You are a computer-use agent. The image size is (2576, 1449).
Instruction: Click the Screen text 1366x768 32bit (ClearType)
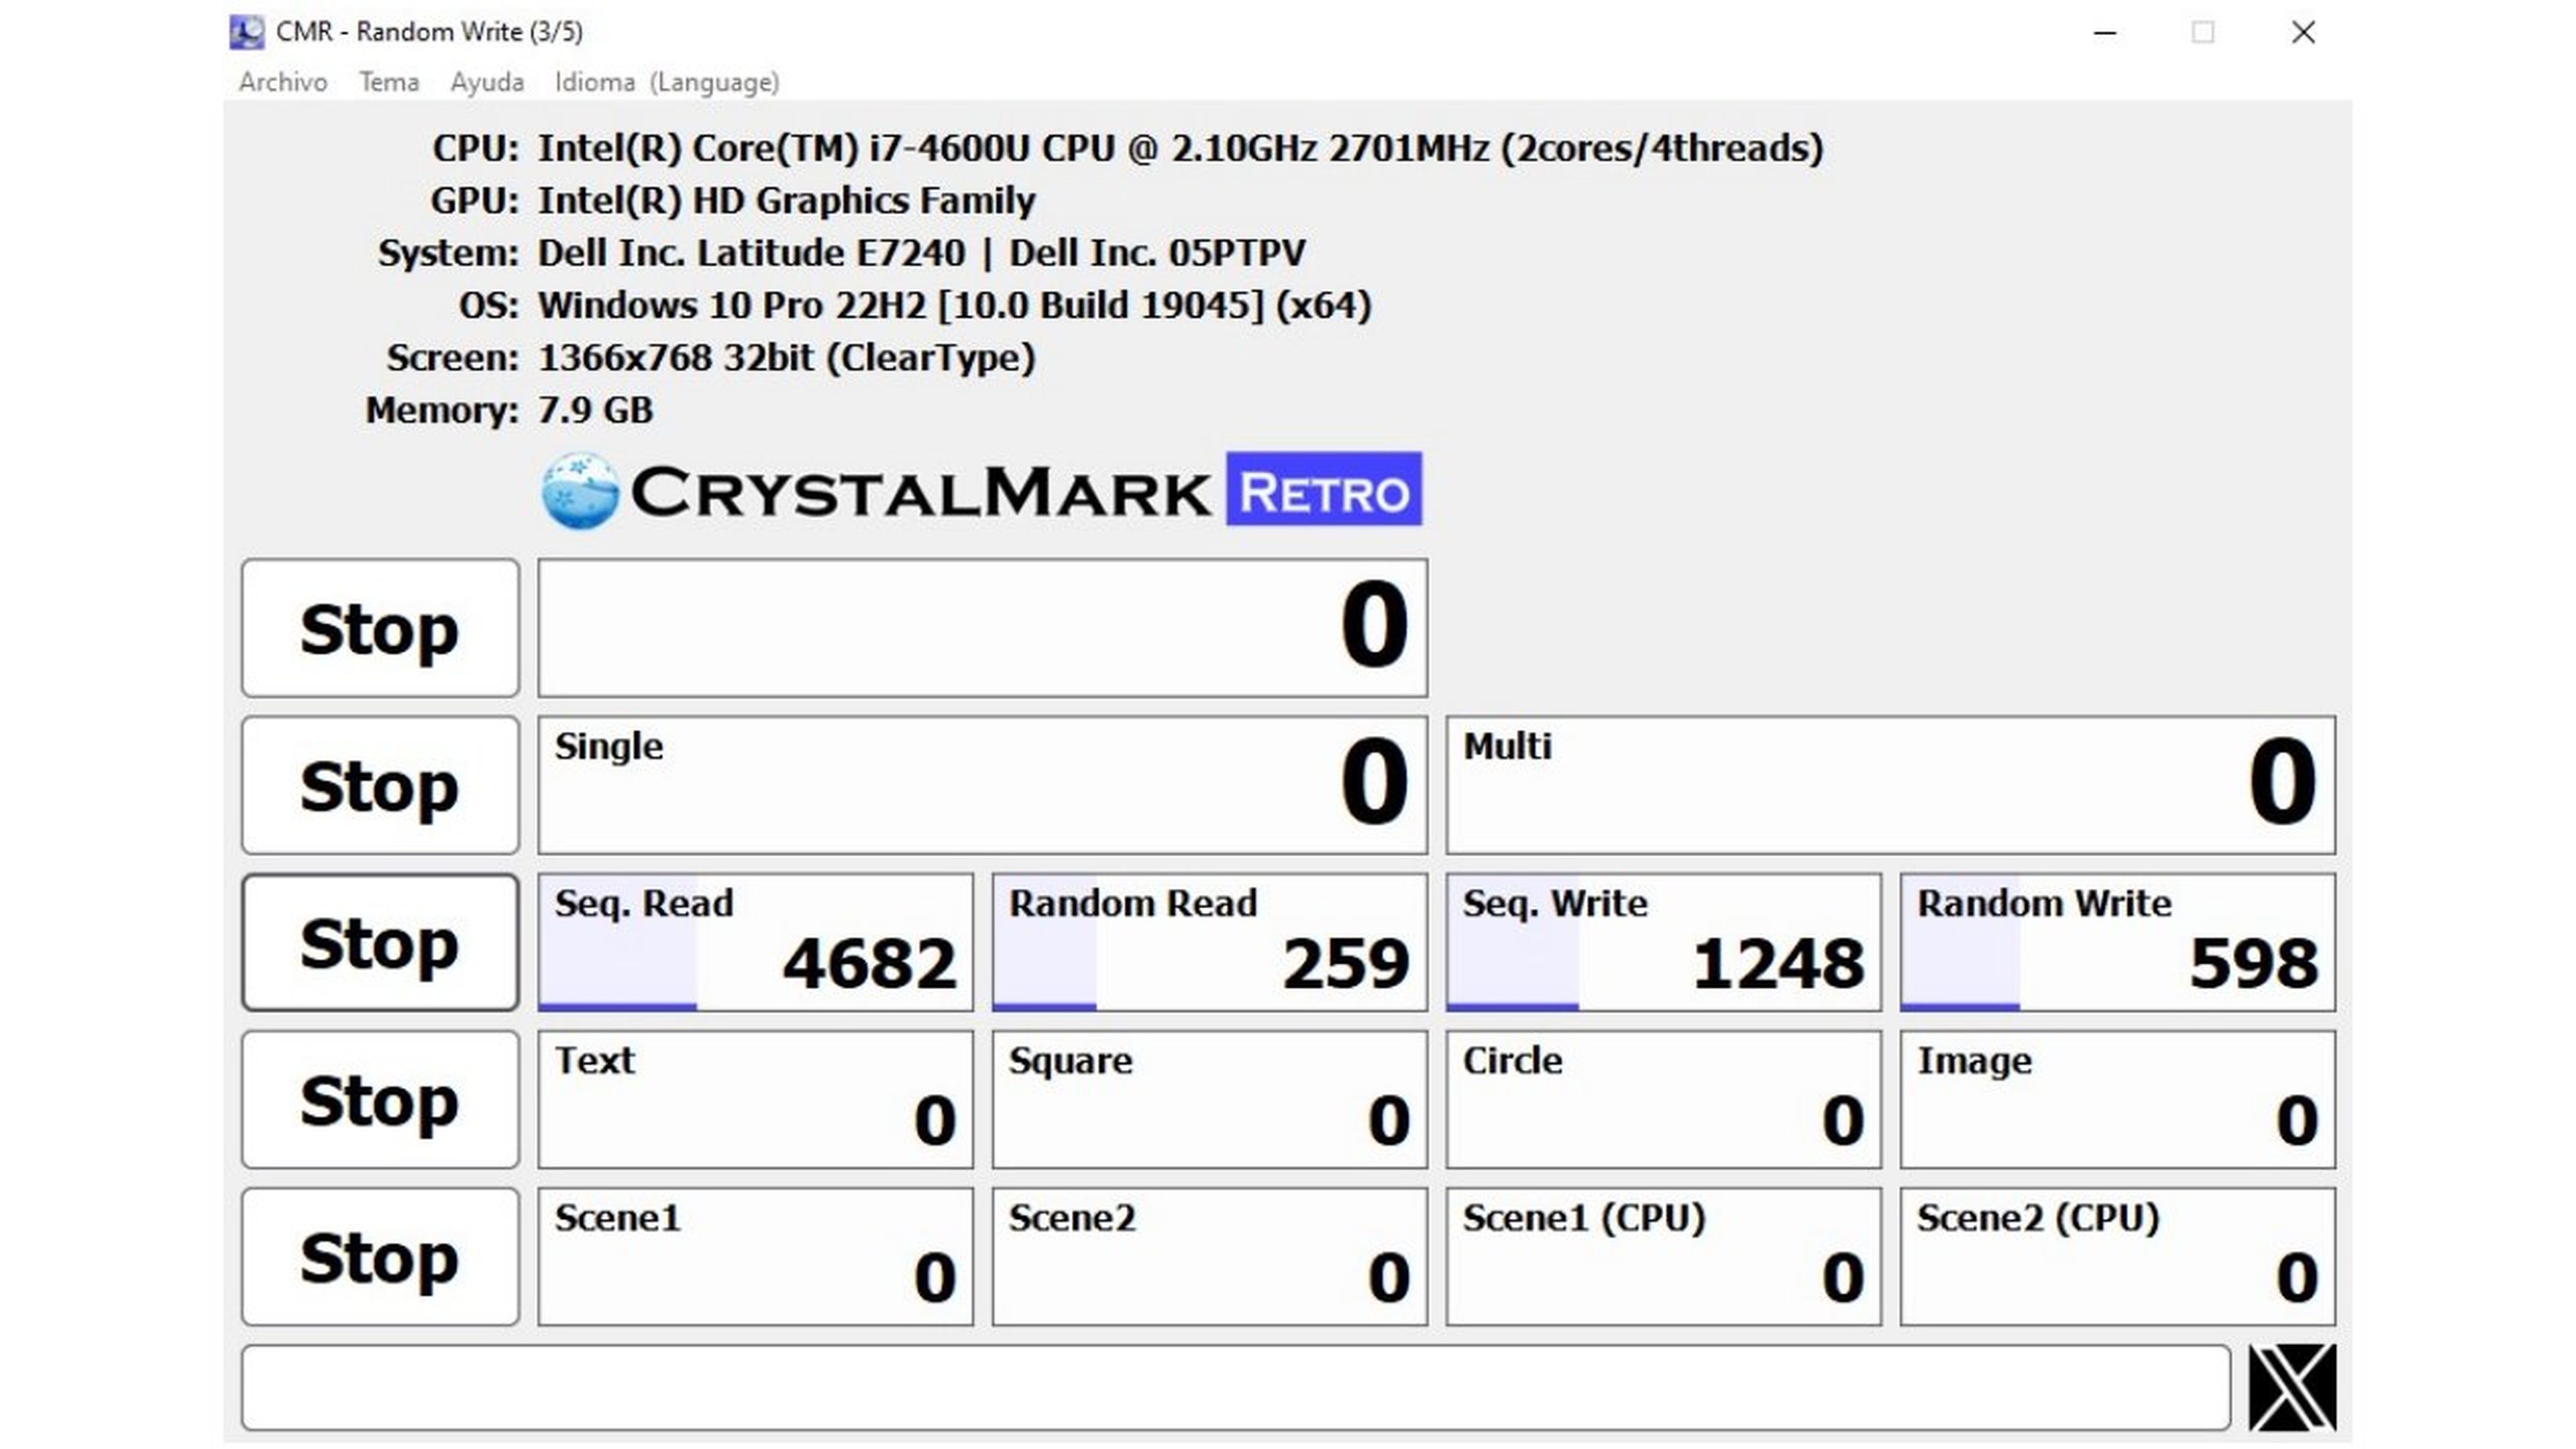pyautogui.click(x=787, y=358)
